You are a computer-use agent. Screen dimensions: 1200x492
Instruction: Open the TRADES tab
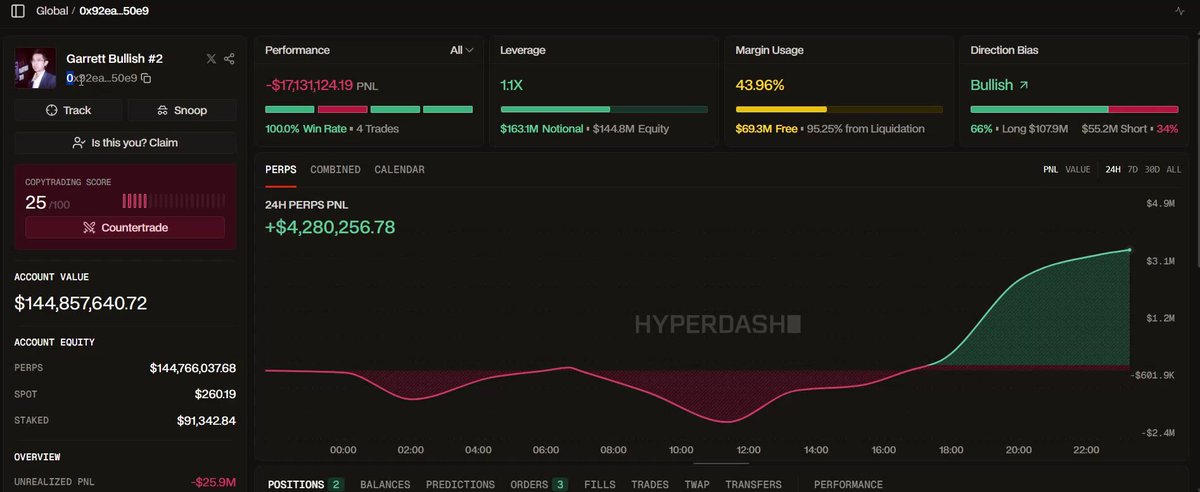pyautogui.click(x=650, y=484)
